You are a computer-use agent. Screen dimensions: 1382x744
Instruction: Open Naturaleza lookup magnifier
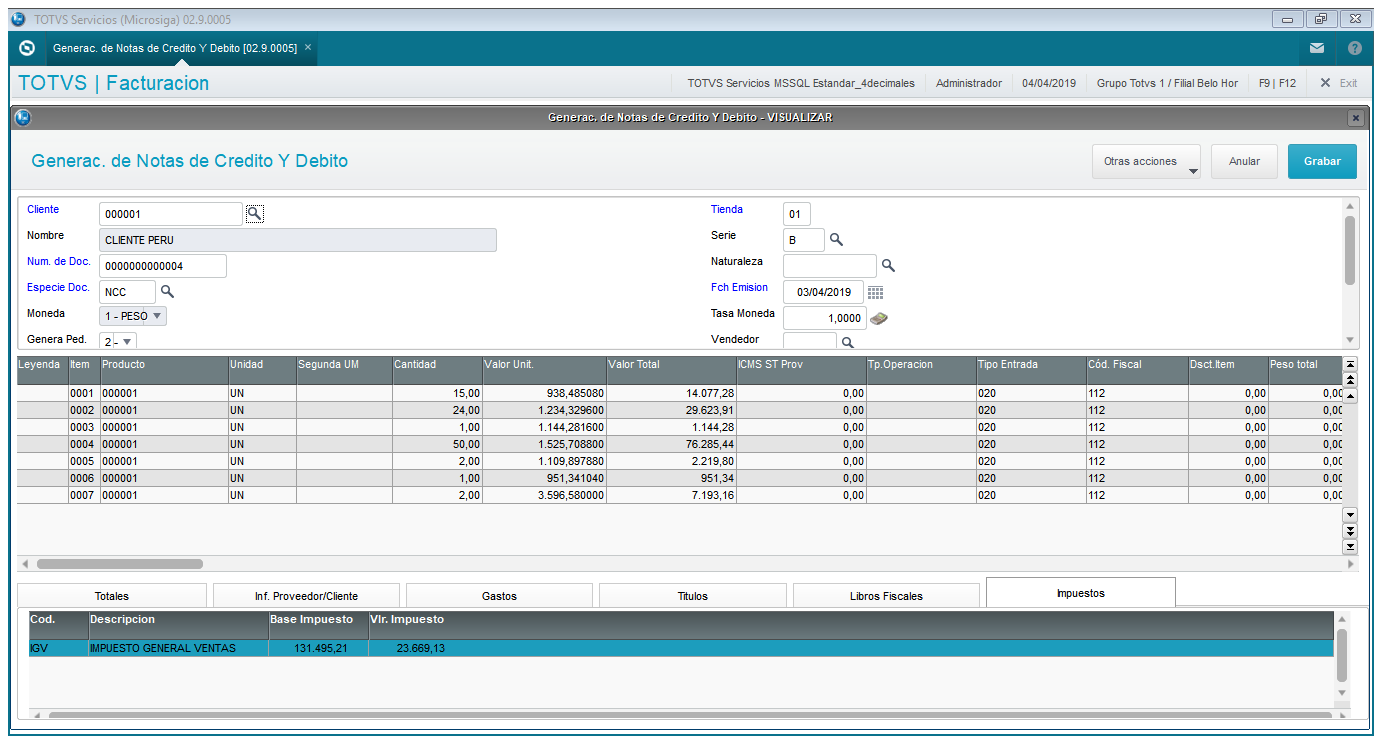coord(888,266)
